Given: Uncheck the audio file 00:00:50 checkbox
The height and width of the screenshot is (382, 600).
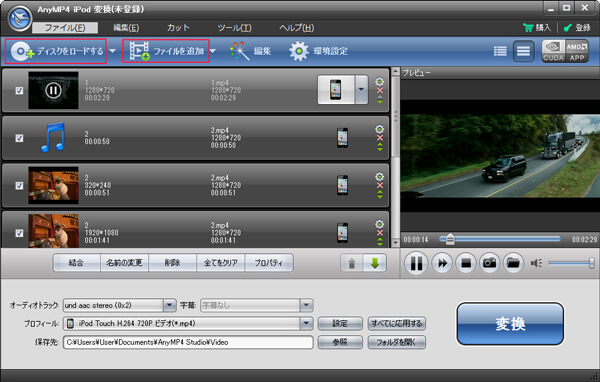Looking at the screenshot, I should (x=19, y=138).
